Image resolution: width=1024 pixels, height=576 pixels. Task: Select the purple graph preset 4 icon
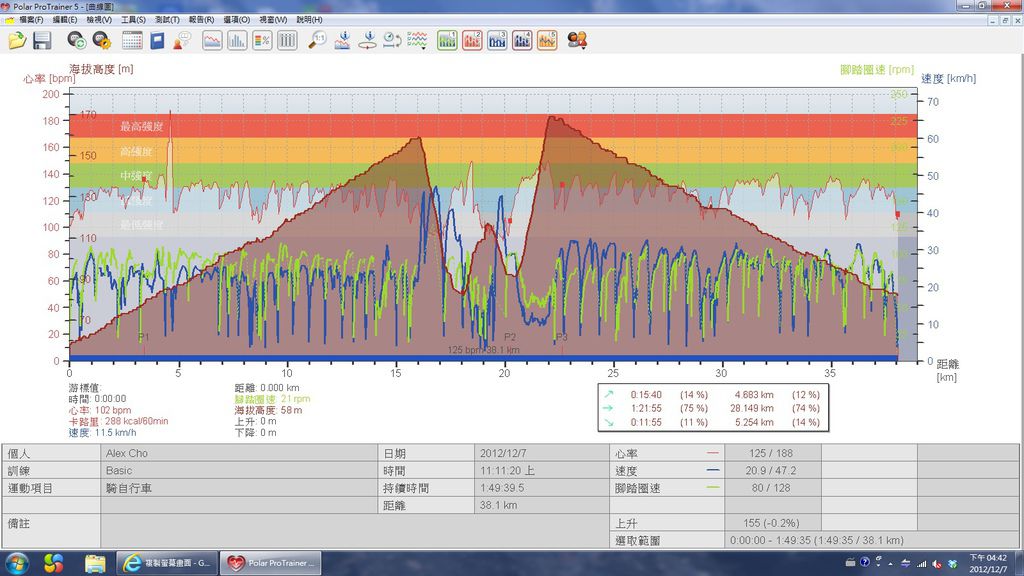(x=522, y=40)
